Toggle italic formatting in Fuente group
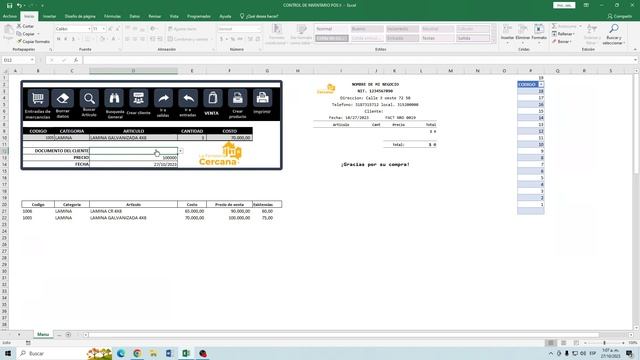 (66, 39)
